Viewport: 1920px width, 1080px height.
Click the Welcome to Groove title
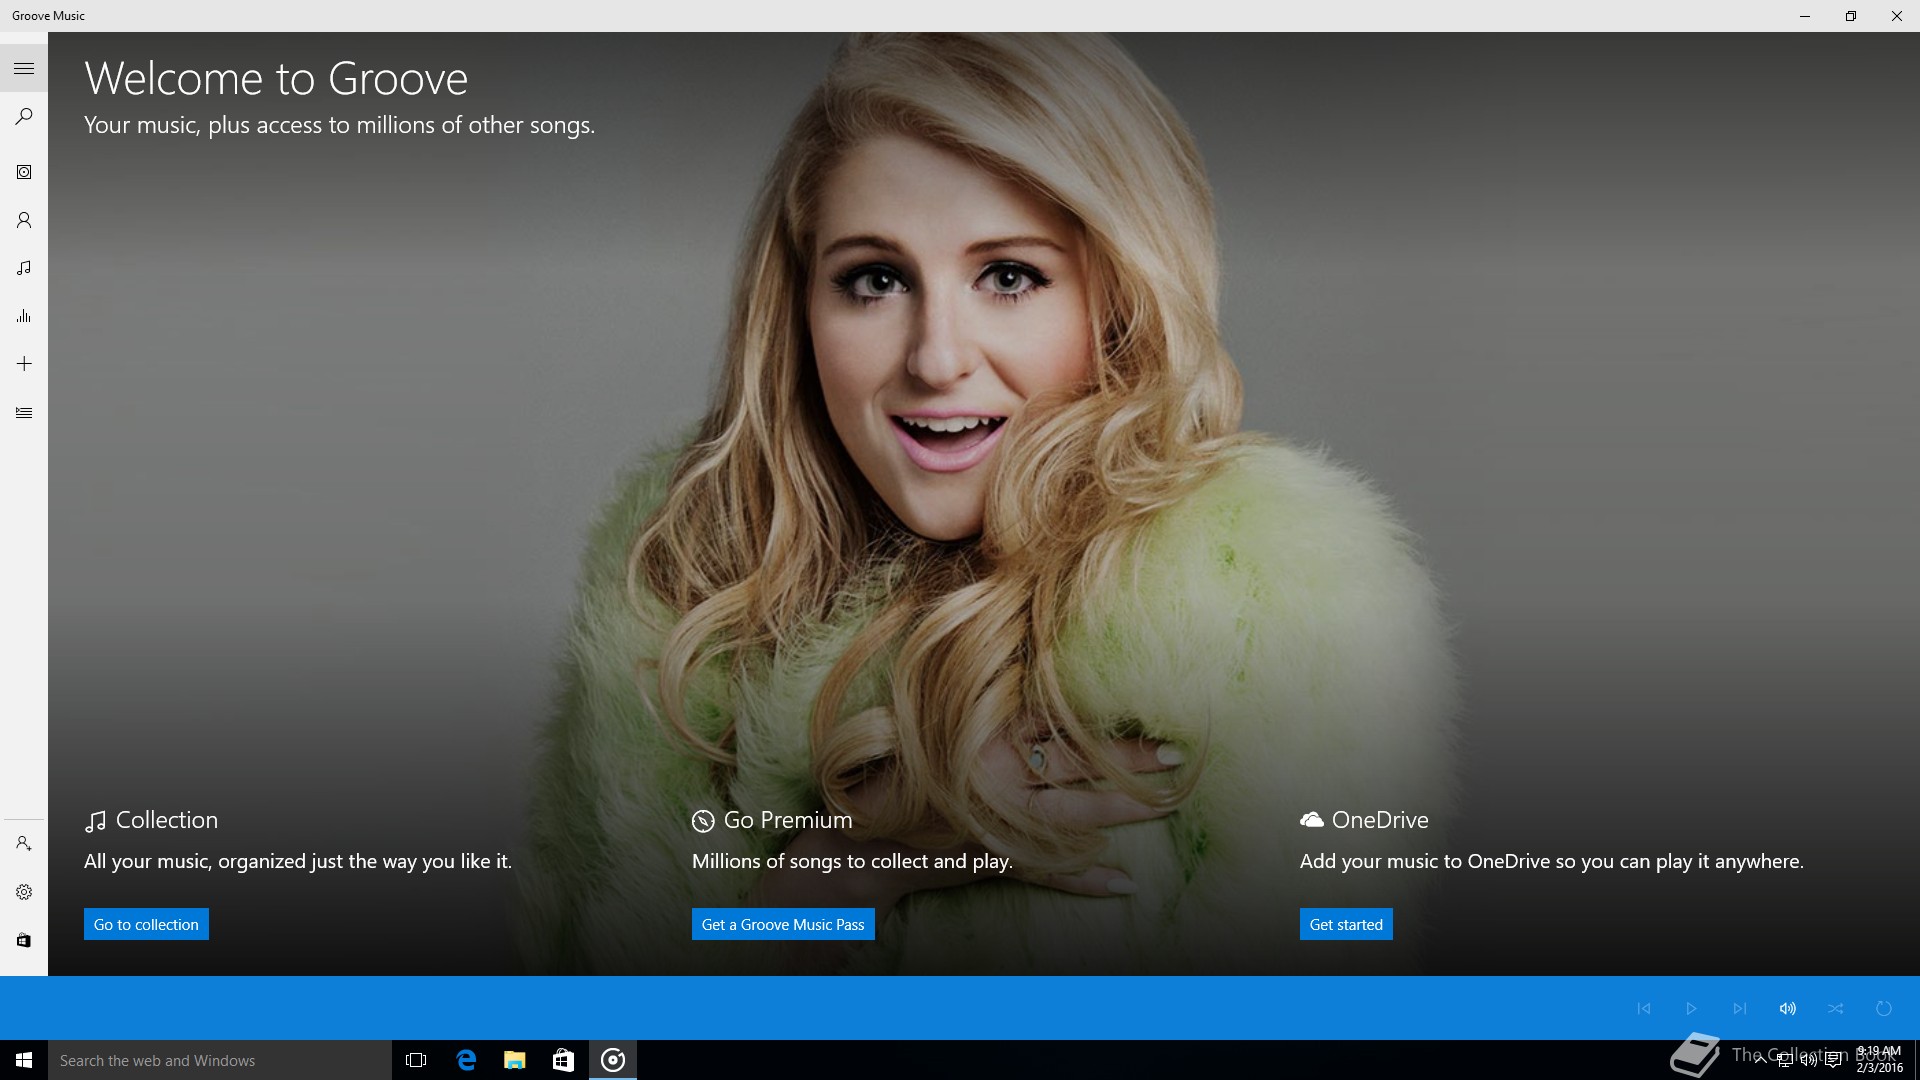[x=276, y=78]
